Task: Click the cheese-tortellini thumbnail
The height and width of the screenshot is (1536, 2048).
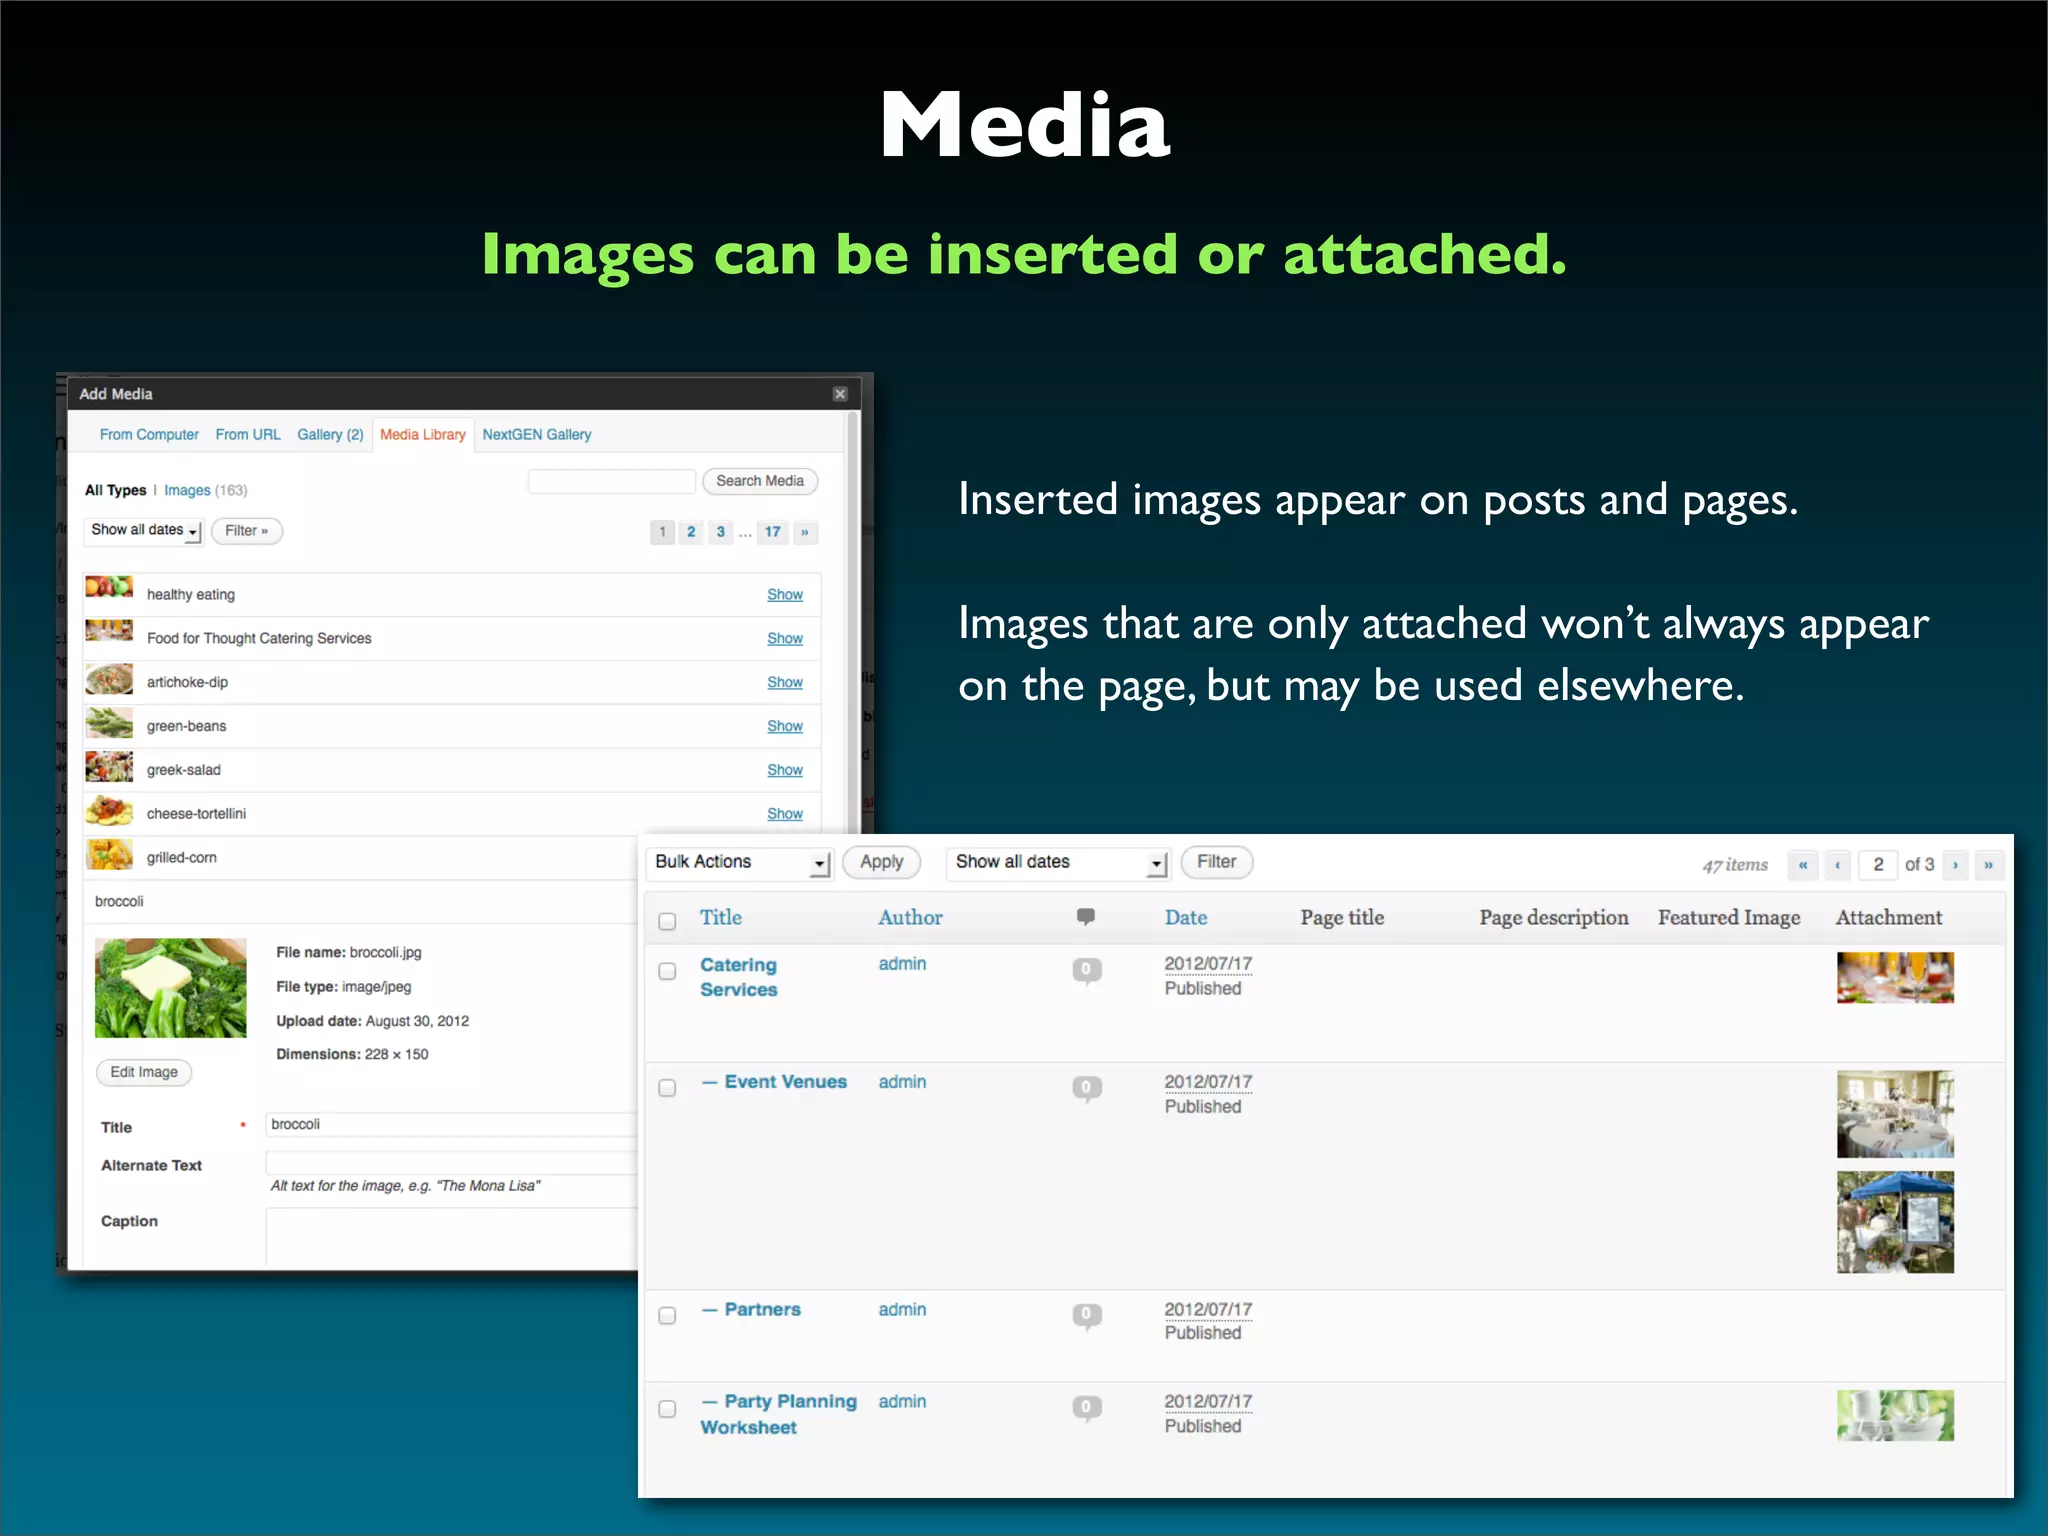Action: point(109,811)
